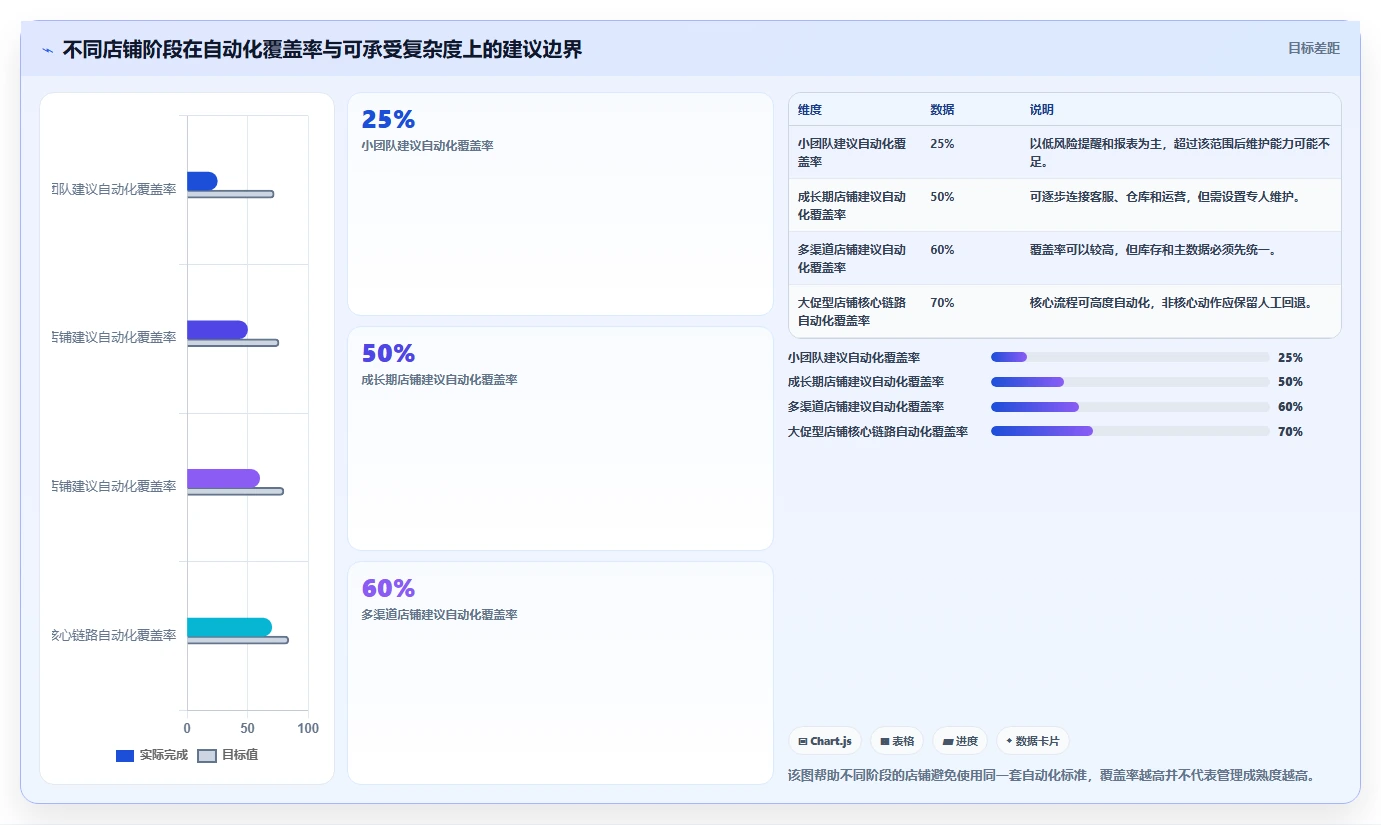Viewport: 1381px width, 825px height.
Task: Toggle the 目标值 legend item
Action: 228,755
